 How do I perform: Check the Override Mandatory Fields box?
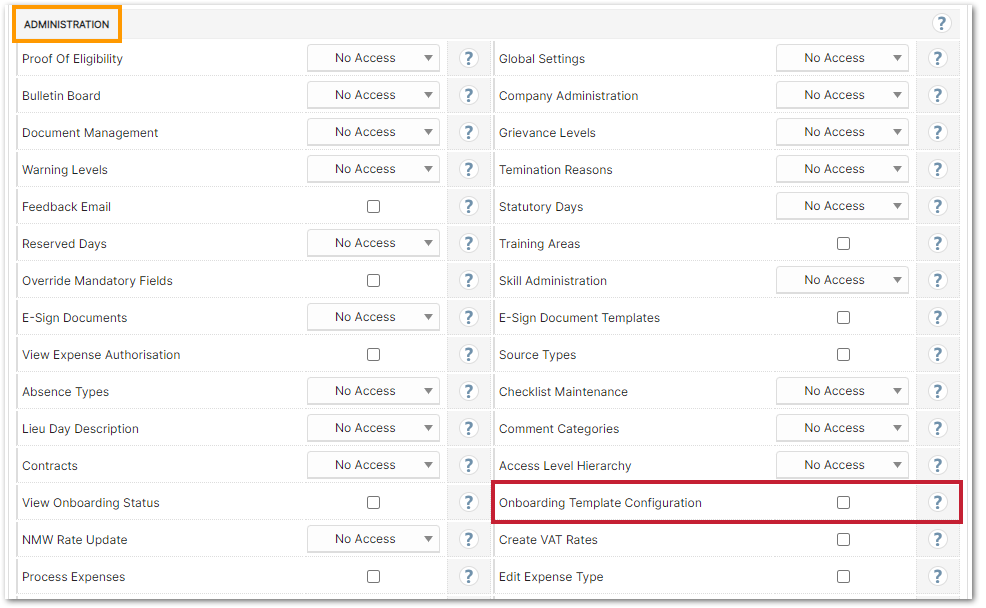[x=373, y=281]
